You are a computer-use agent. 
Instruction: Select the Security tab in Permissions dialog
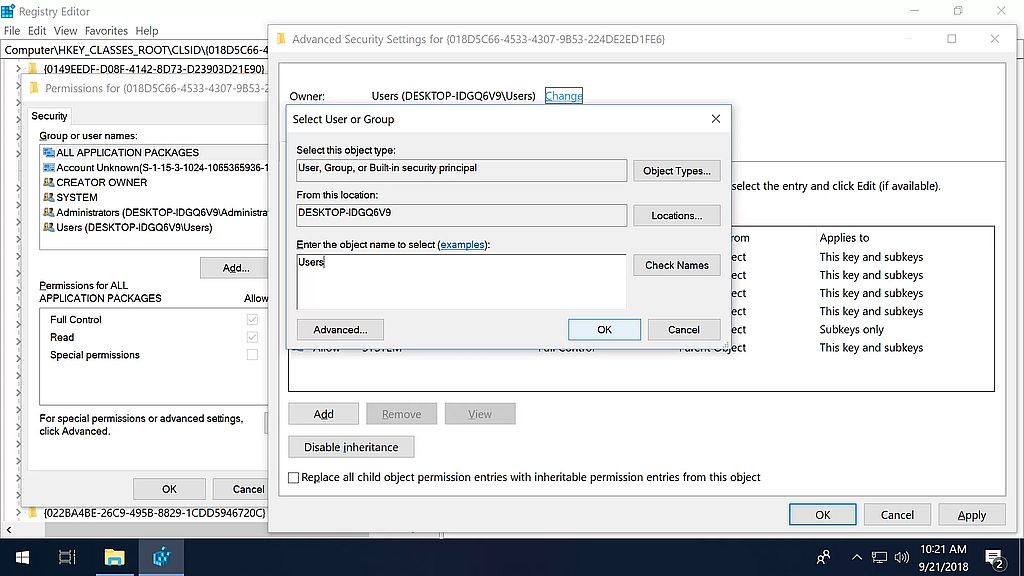[x=49, y=116]
